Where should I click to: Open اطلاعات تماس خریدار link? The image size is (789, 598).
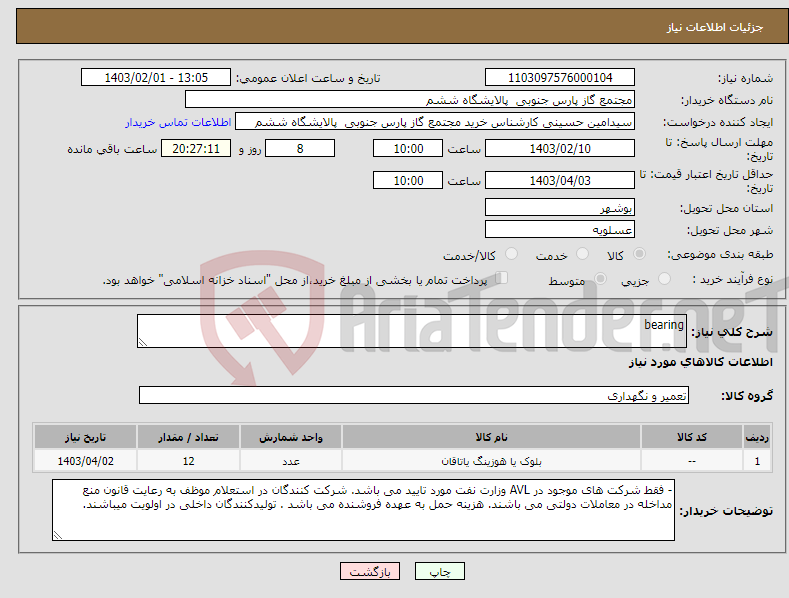tap(178, 122)
